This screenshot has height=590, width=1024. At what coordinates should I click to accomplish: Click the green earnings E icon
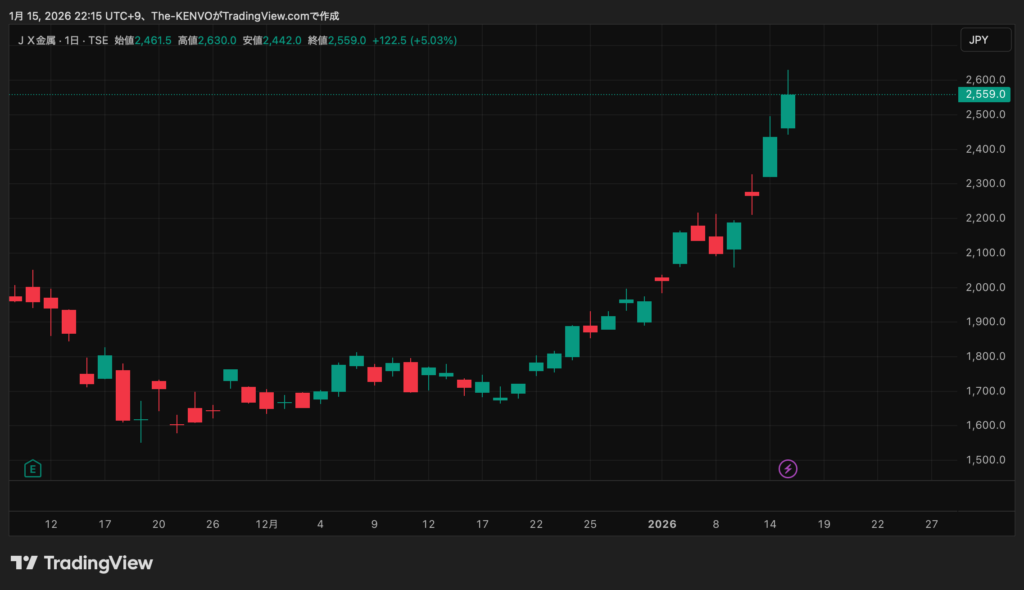[33, 468]
